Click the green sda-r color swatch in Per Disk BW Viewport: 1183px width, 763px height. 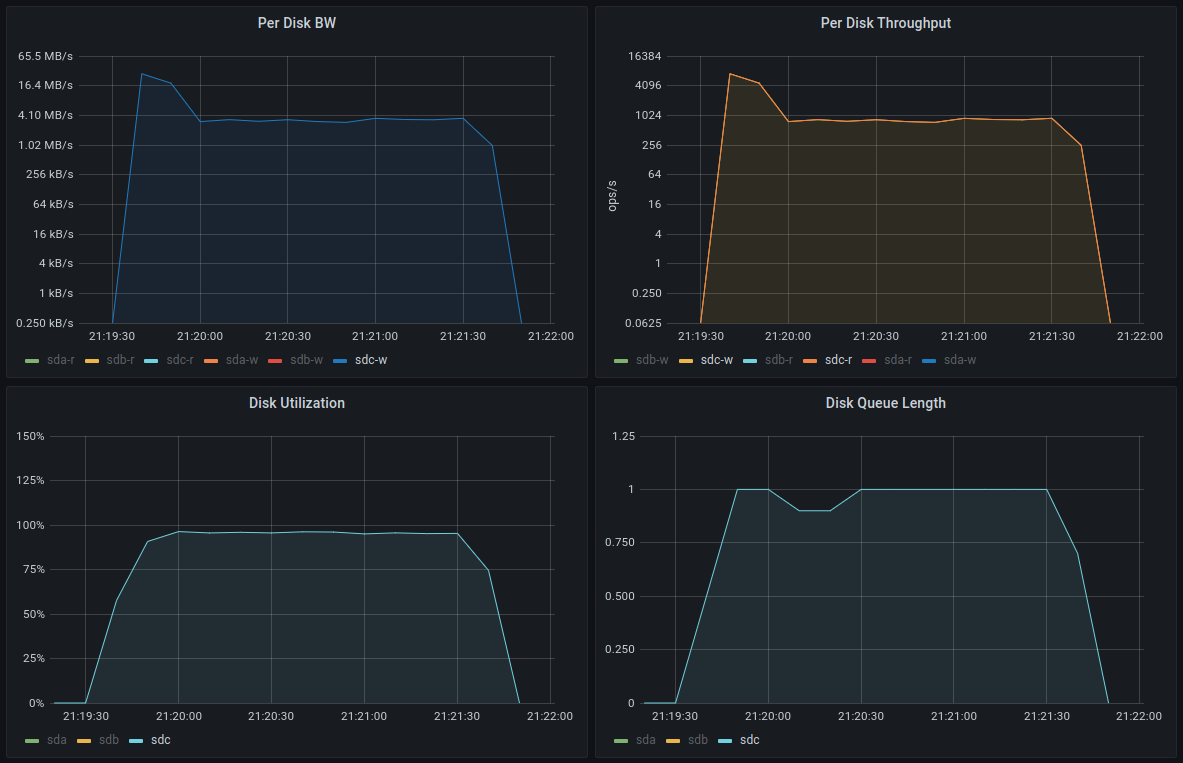pos(31,360)
